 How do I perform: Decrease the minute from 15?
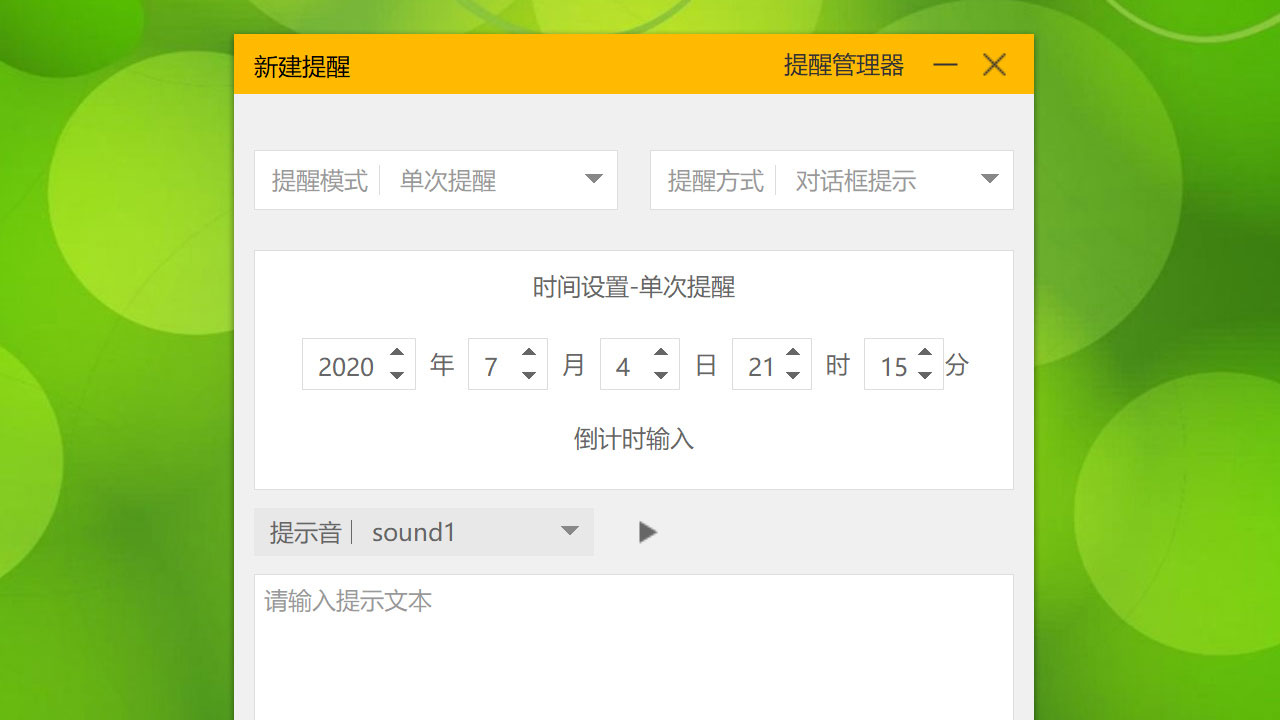925,376
